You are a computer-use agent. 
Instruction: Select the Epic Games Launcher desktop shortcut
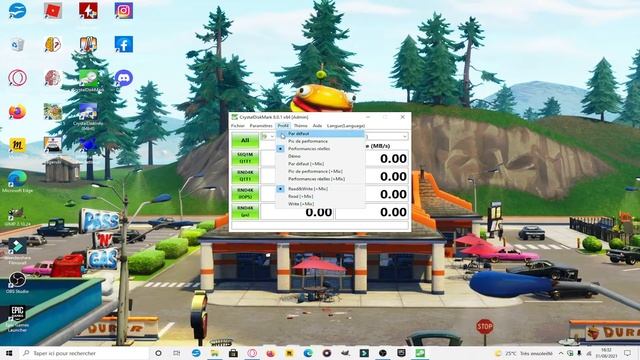pyautogui.click(x=17, y=318)
